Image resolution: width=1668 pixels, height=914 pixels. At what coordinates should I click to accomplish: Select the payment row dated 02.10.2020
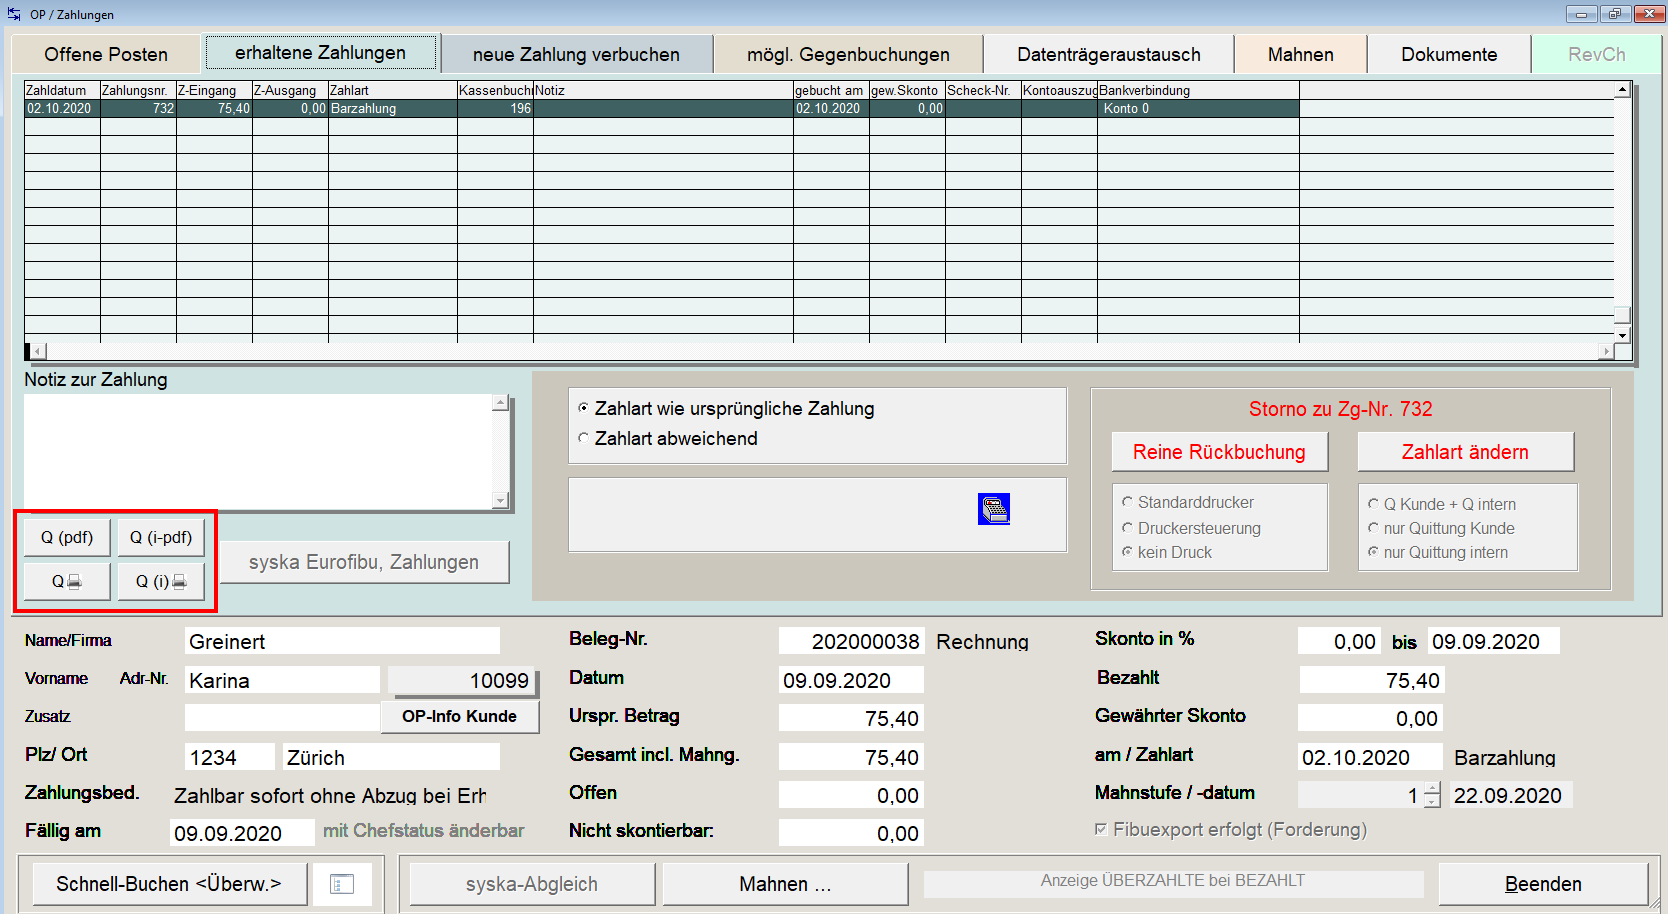661,108
